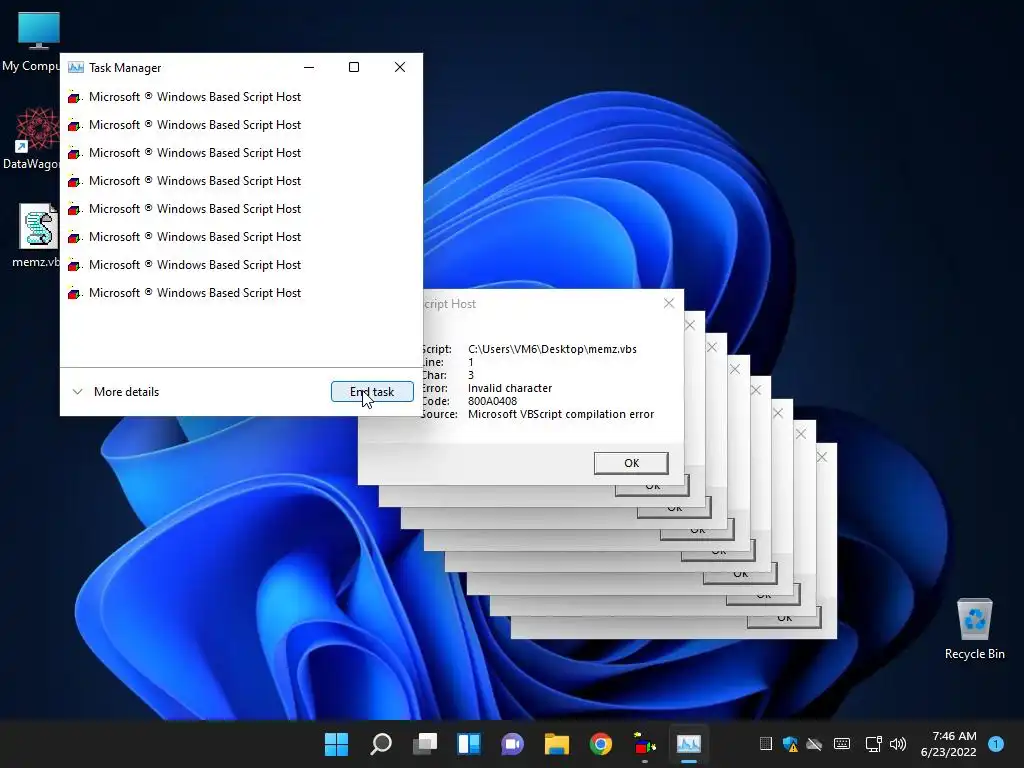Close the front Script Host error dialog
This screenshot has width=1024, height=768.
tap(669, 303)
